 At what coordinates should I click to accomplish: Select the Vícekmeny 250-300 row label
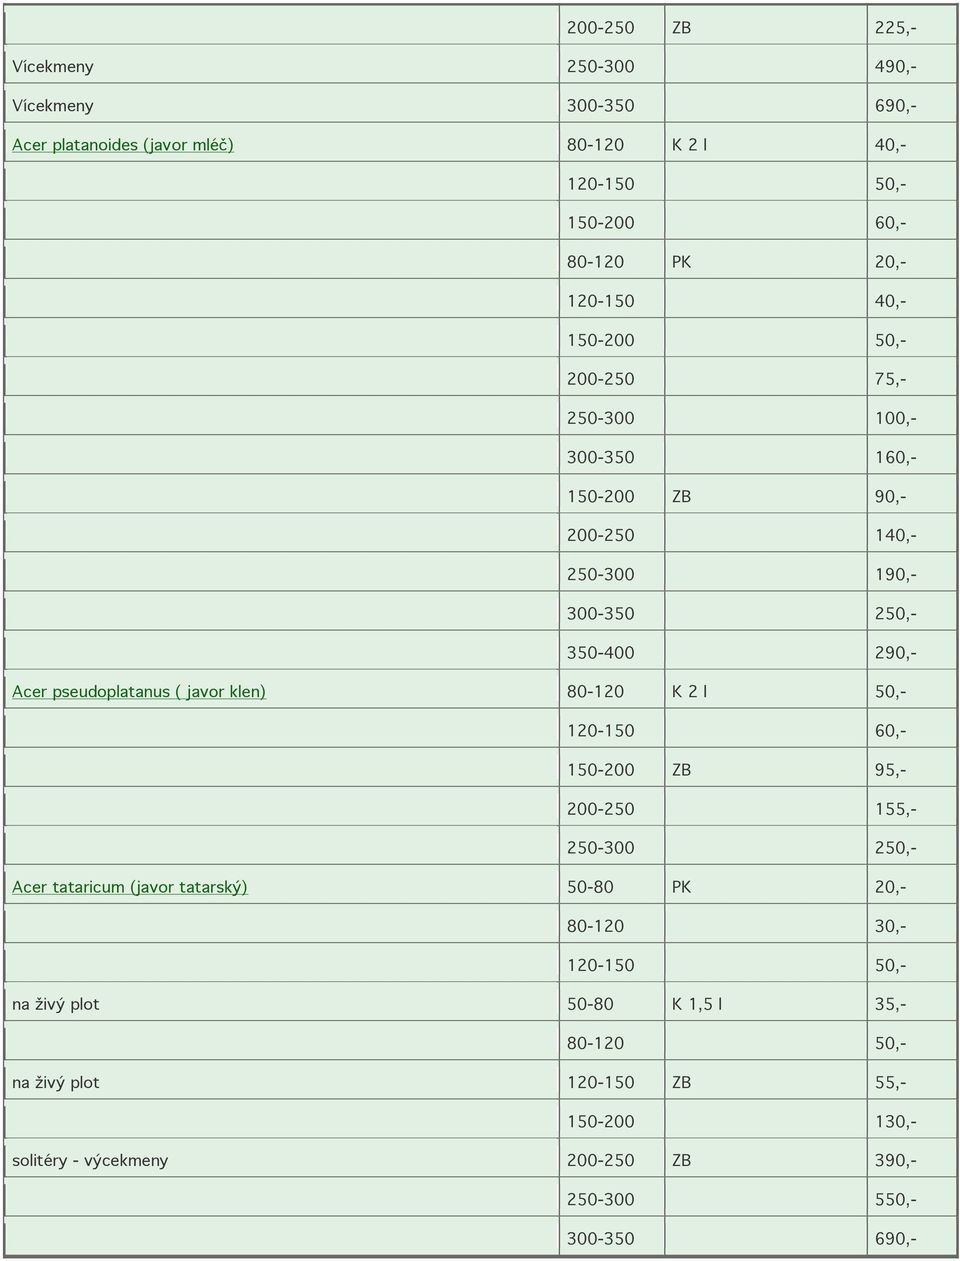[x=53, y=67]
